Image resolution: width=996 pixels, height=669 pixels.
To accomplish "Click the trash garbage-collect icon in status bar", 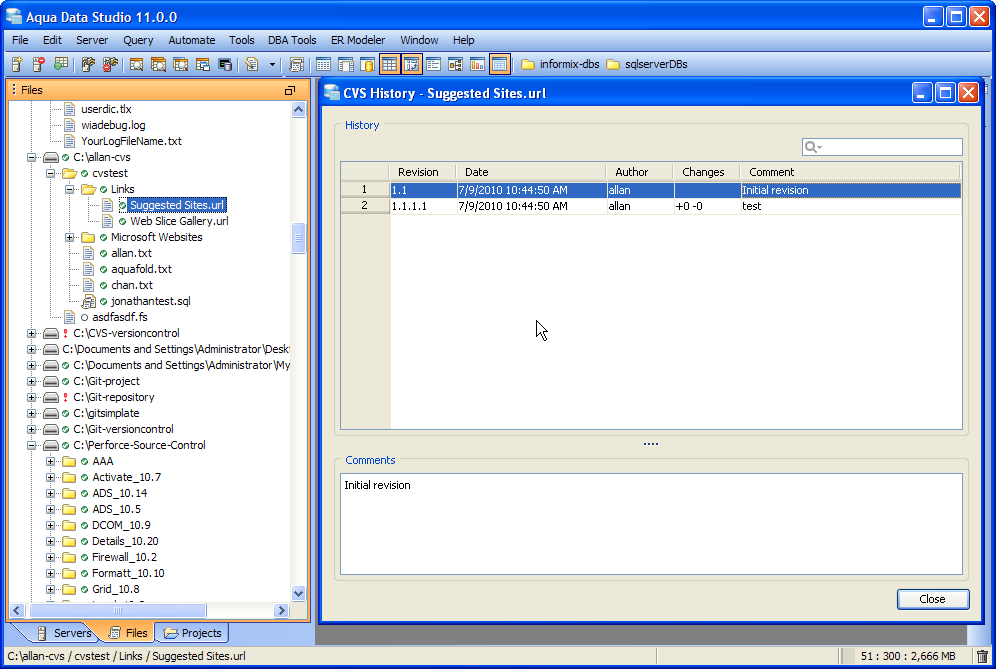I will tap(983, 656).
